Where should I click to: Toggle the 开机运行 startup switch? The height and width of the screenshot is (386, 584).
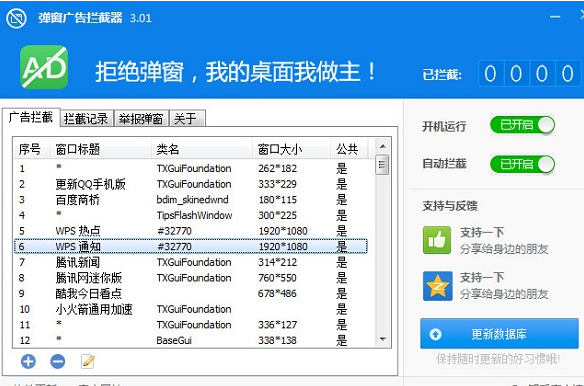522,125
